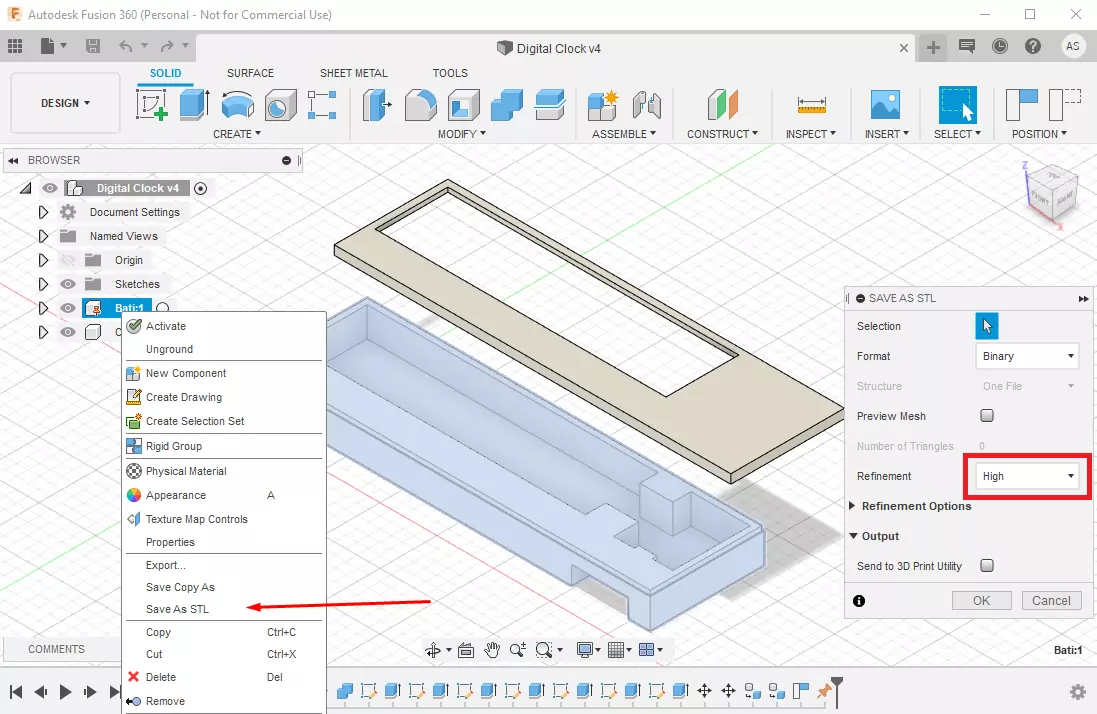The height and width of the screenshot is (714, 1097).
Task: Switch to the SURFACE tab
Action: tap(250, 73)
